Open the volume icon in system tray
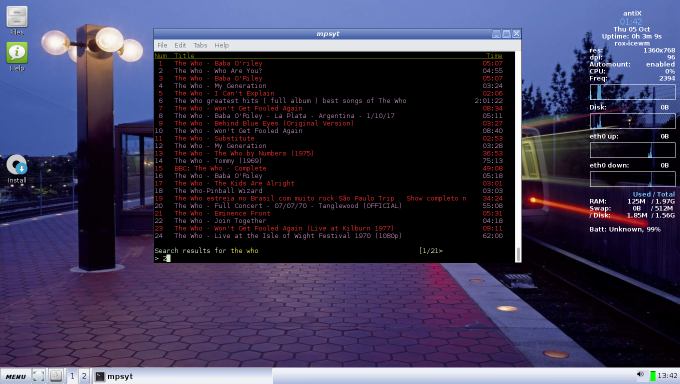680x384 pixels. click(x=641, y=375)
